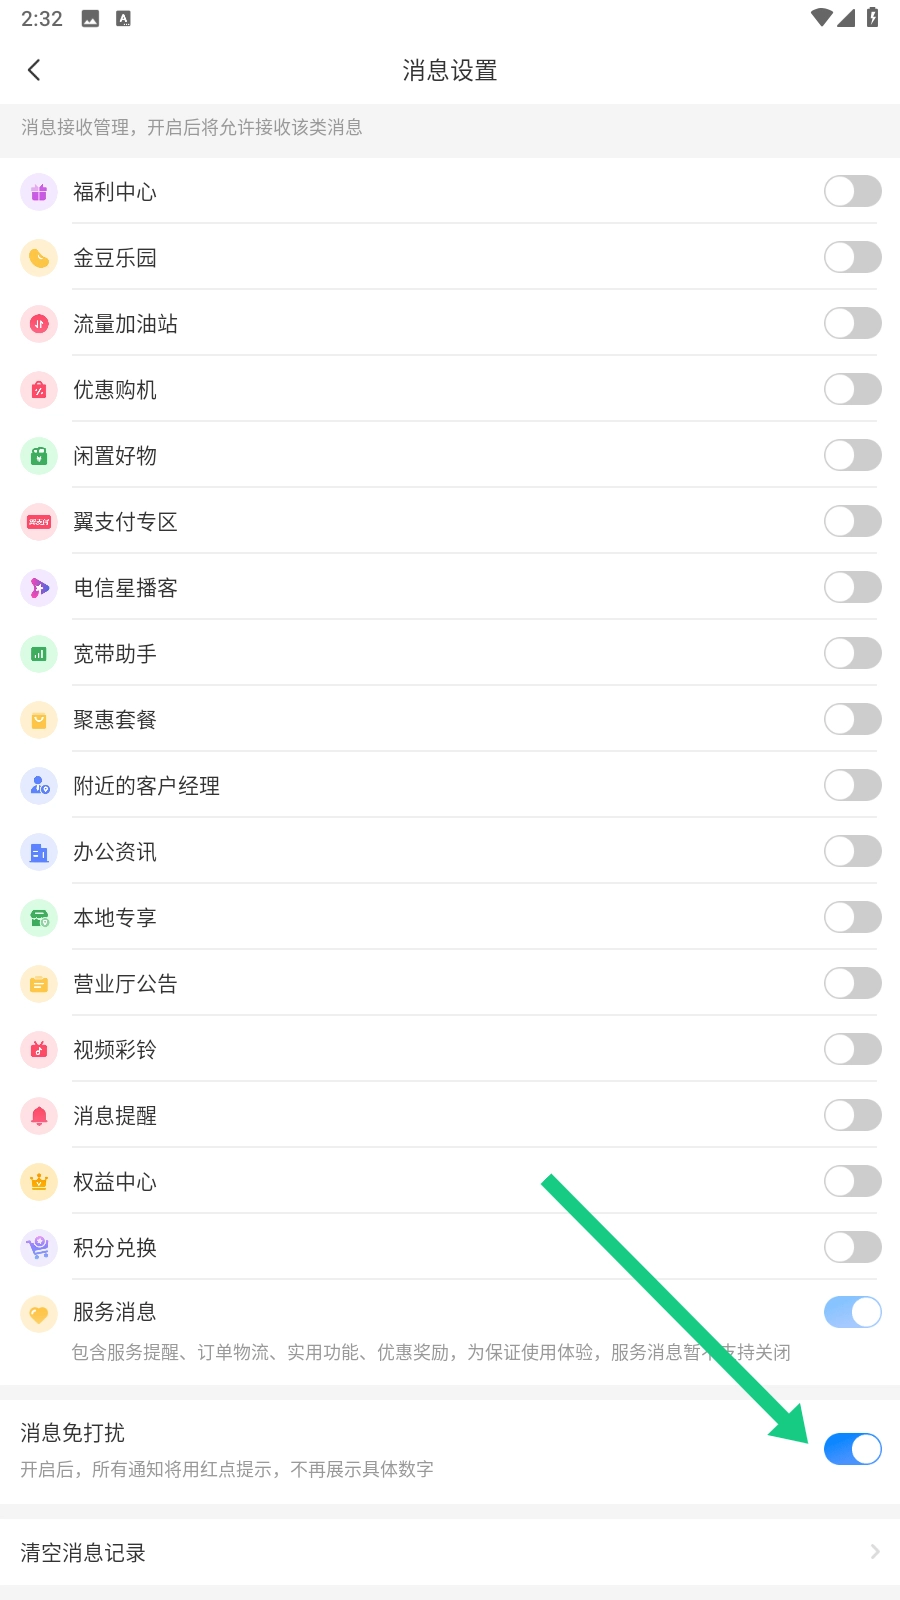
Task: Turn on 宽带助手 notifications switch
Action: [x=852, y=654]
